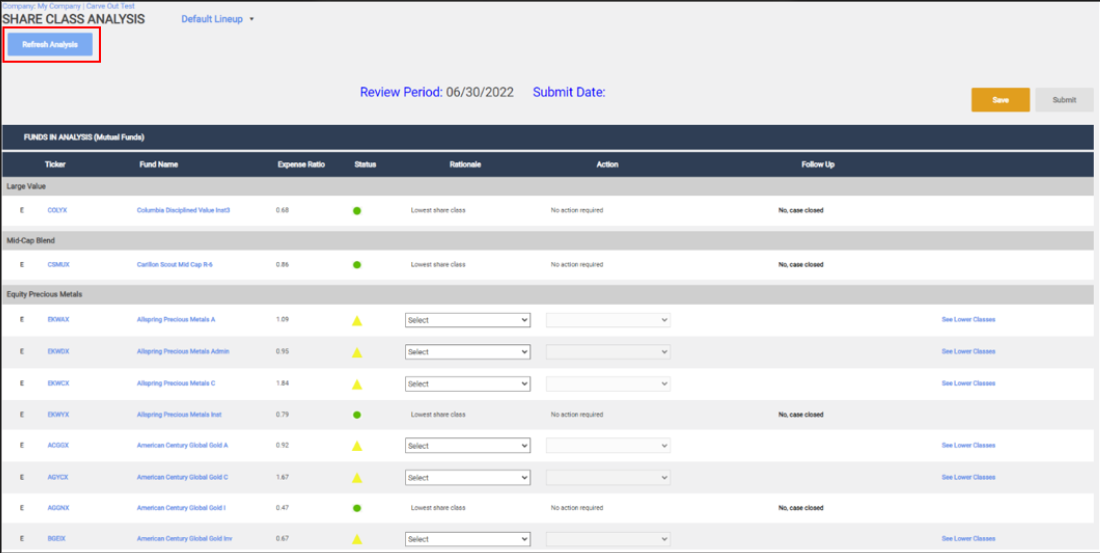The height and width of the screenshot is (553, 1100).
Task: Click the Expense Ratio column header
Action: 301,164
